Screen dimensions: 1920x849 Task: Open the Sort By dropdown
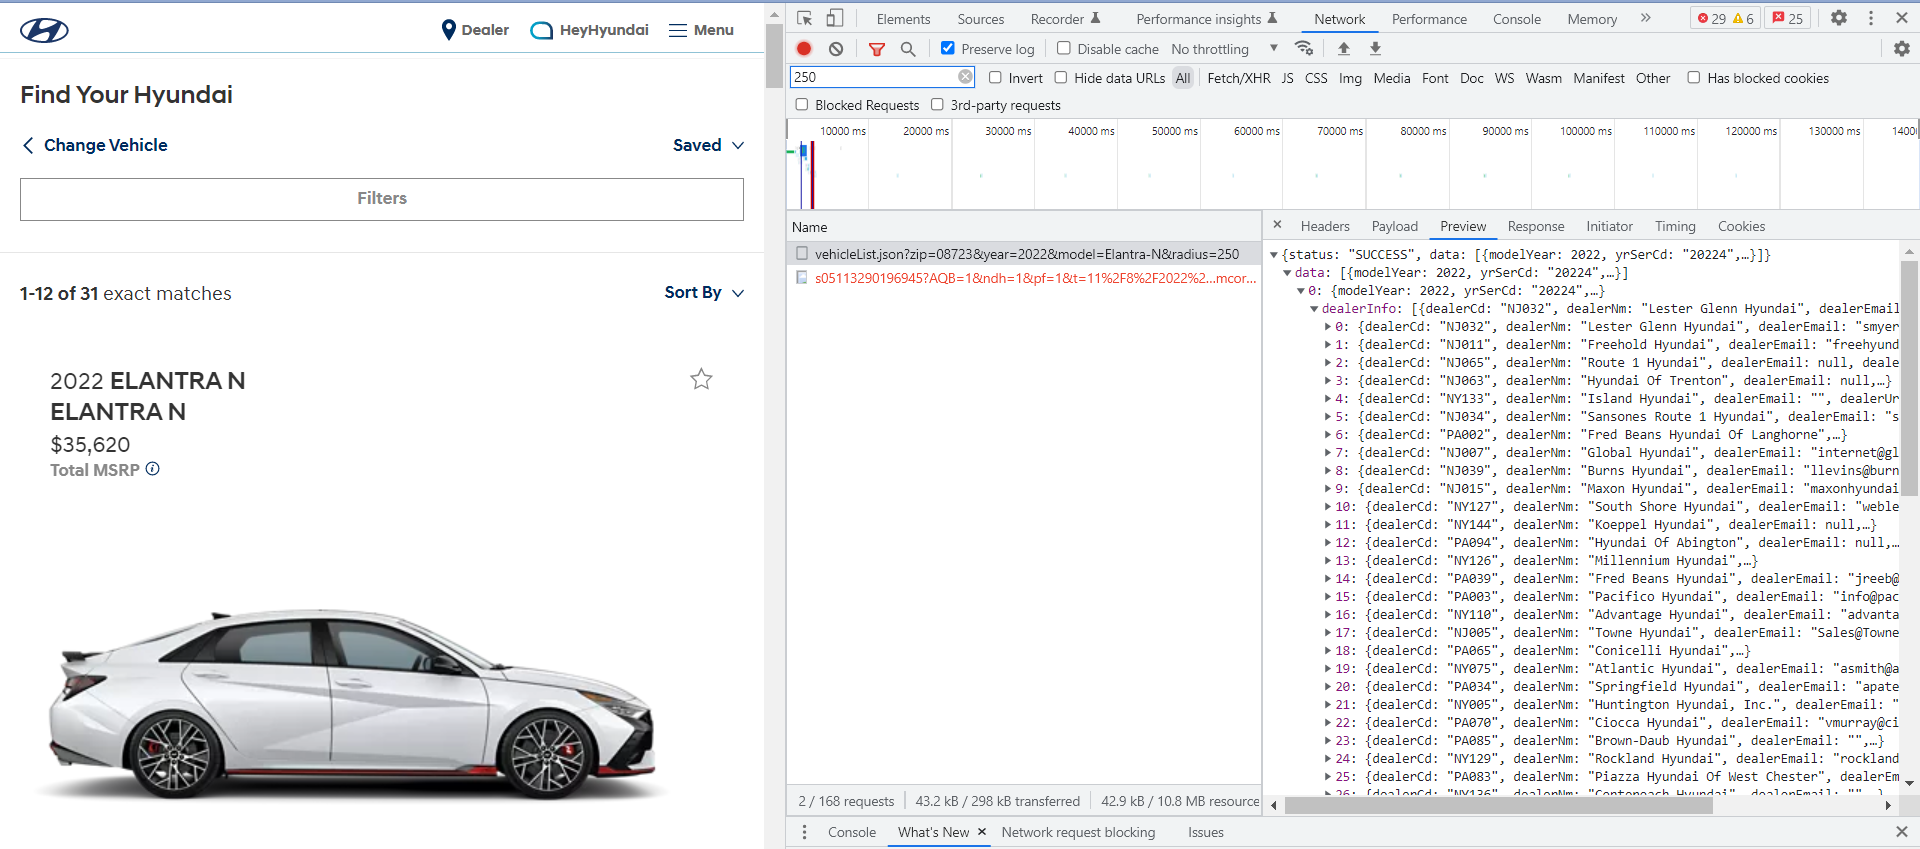click(x=704, y=292)
